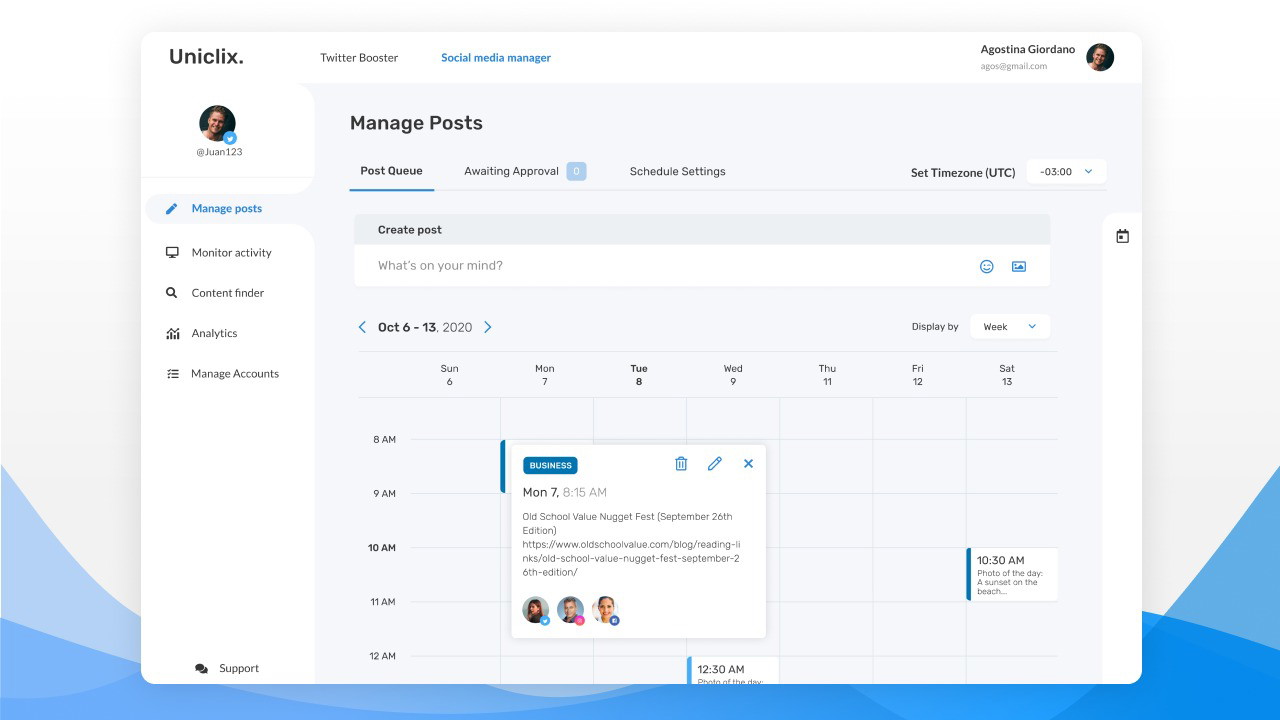
Task: Open Content finder in sidebar
Action: click(227, 293)
